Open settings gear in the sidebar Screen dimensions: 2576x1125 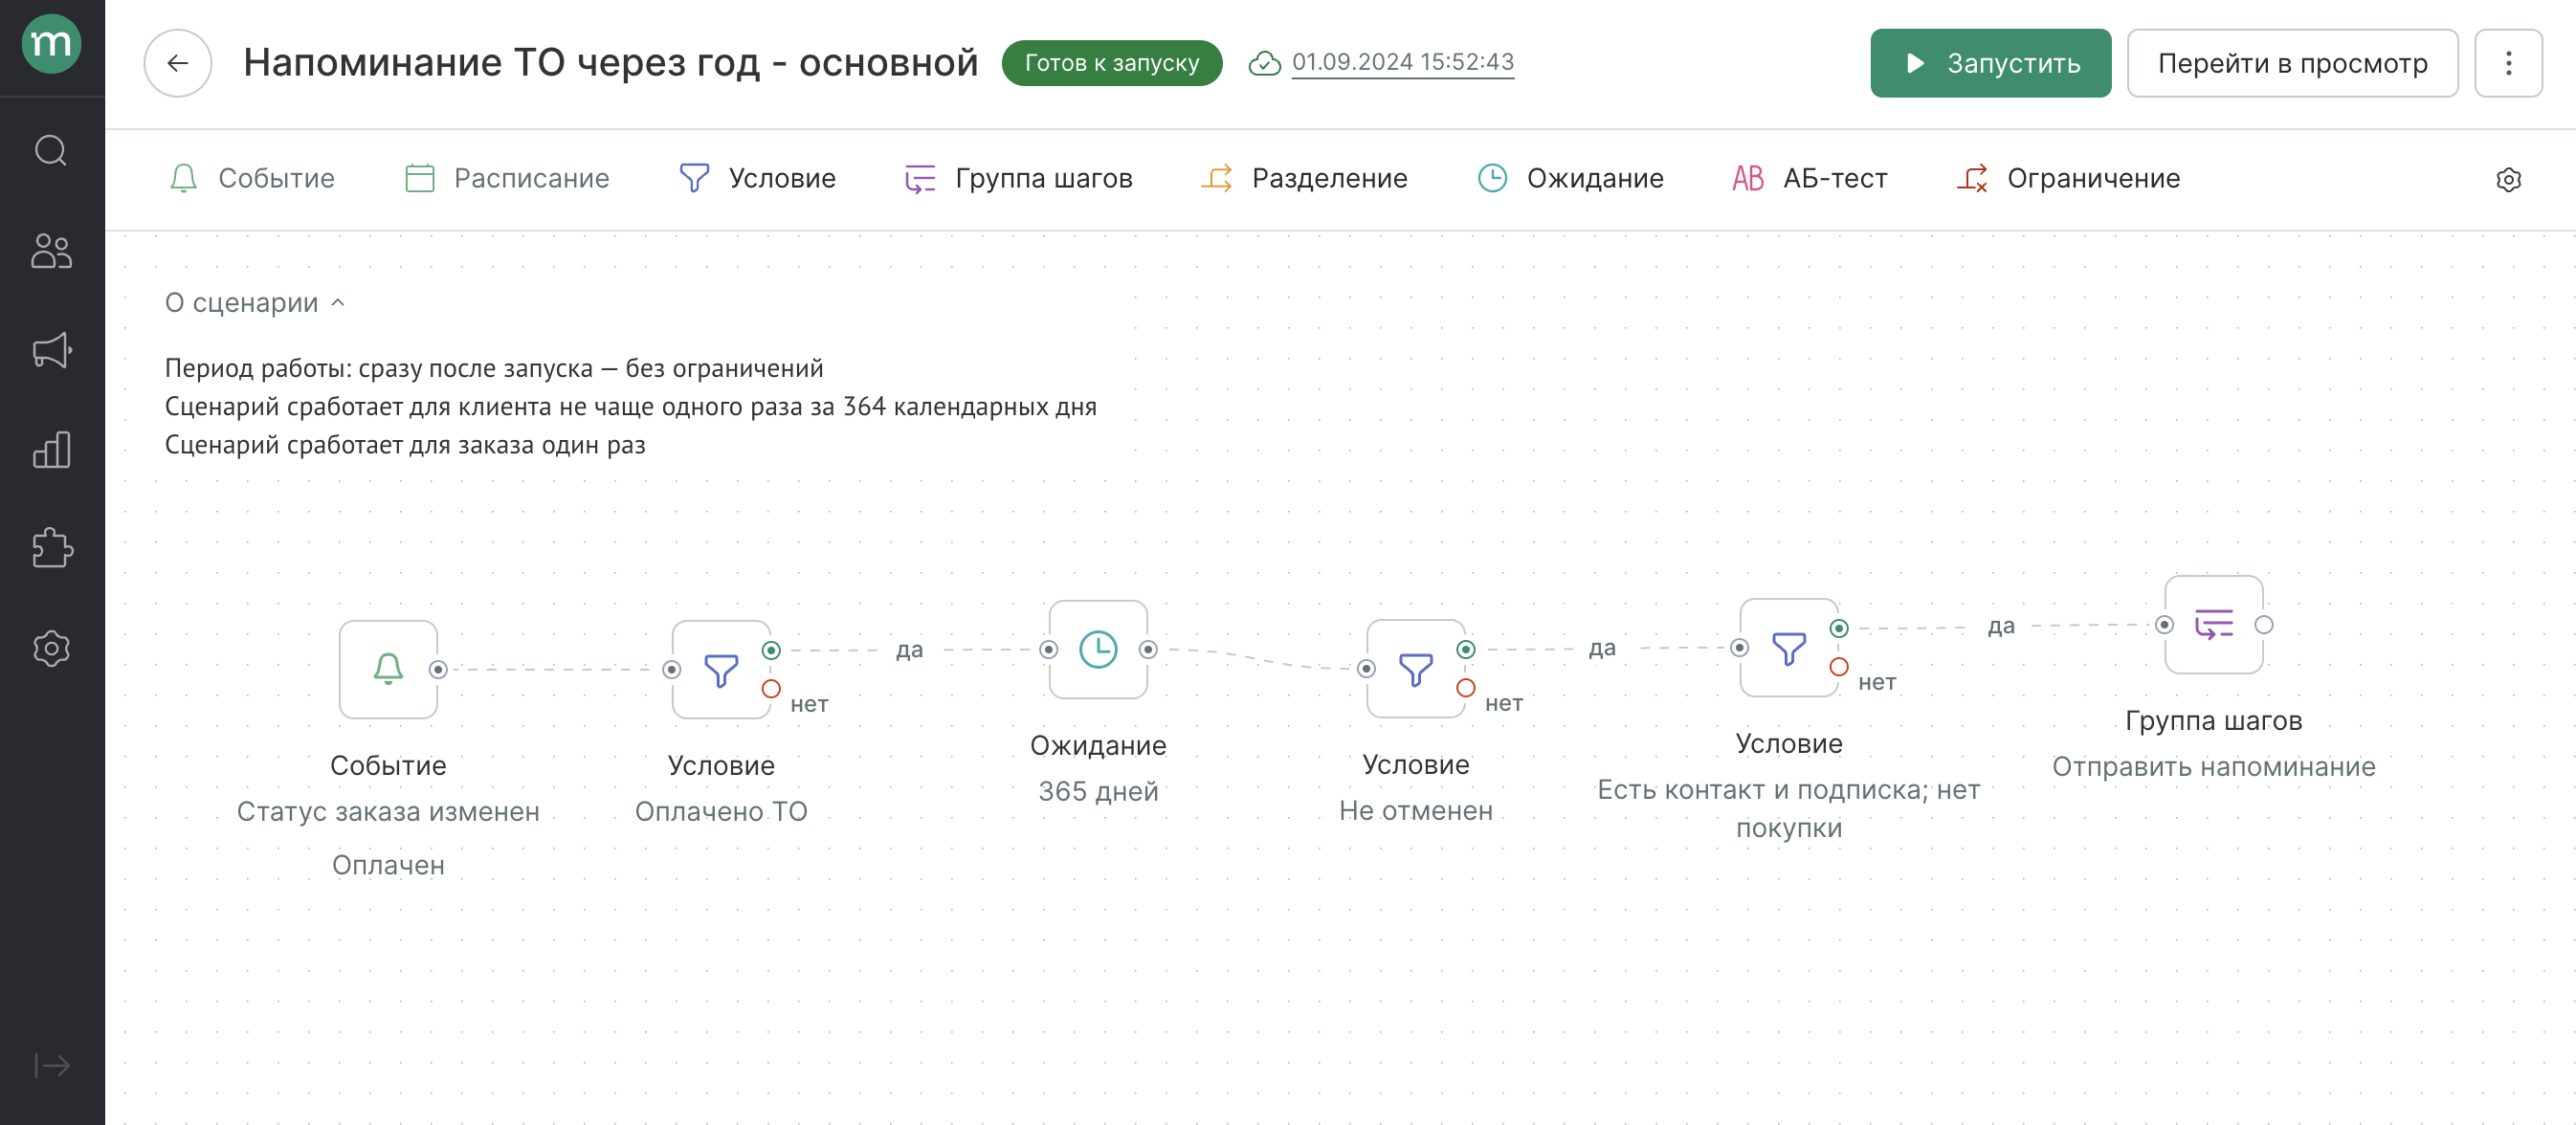pos(51,648)
